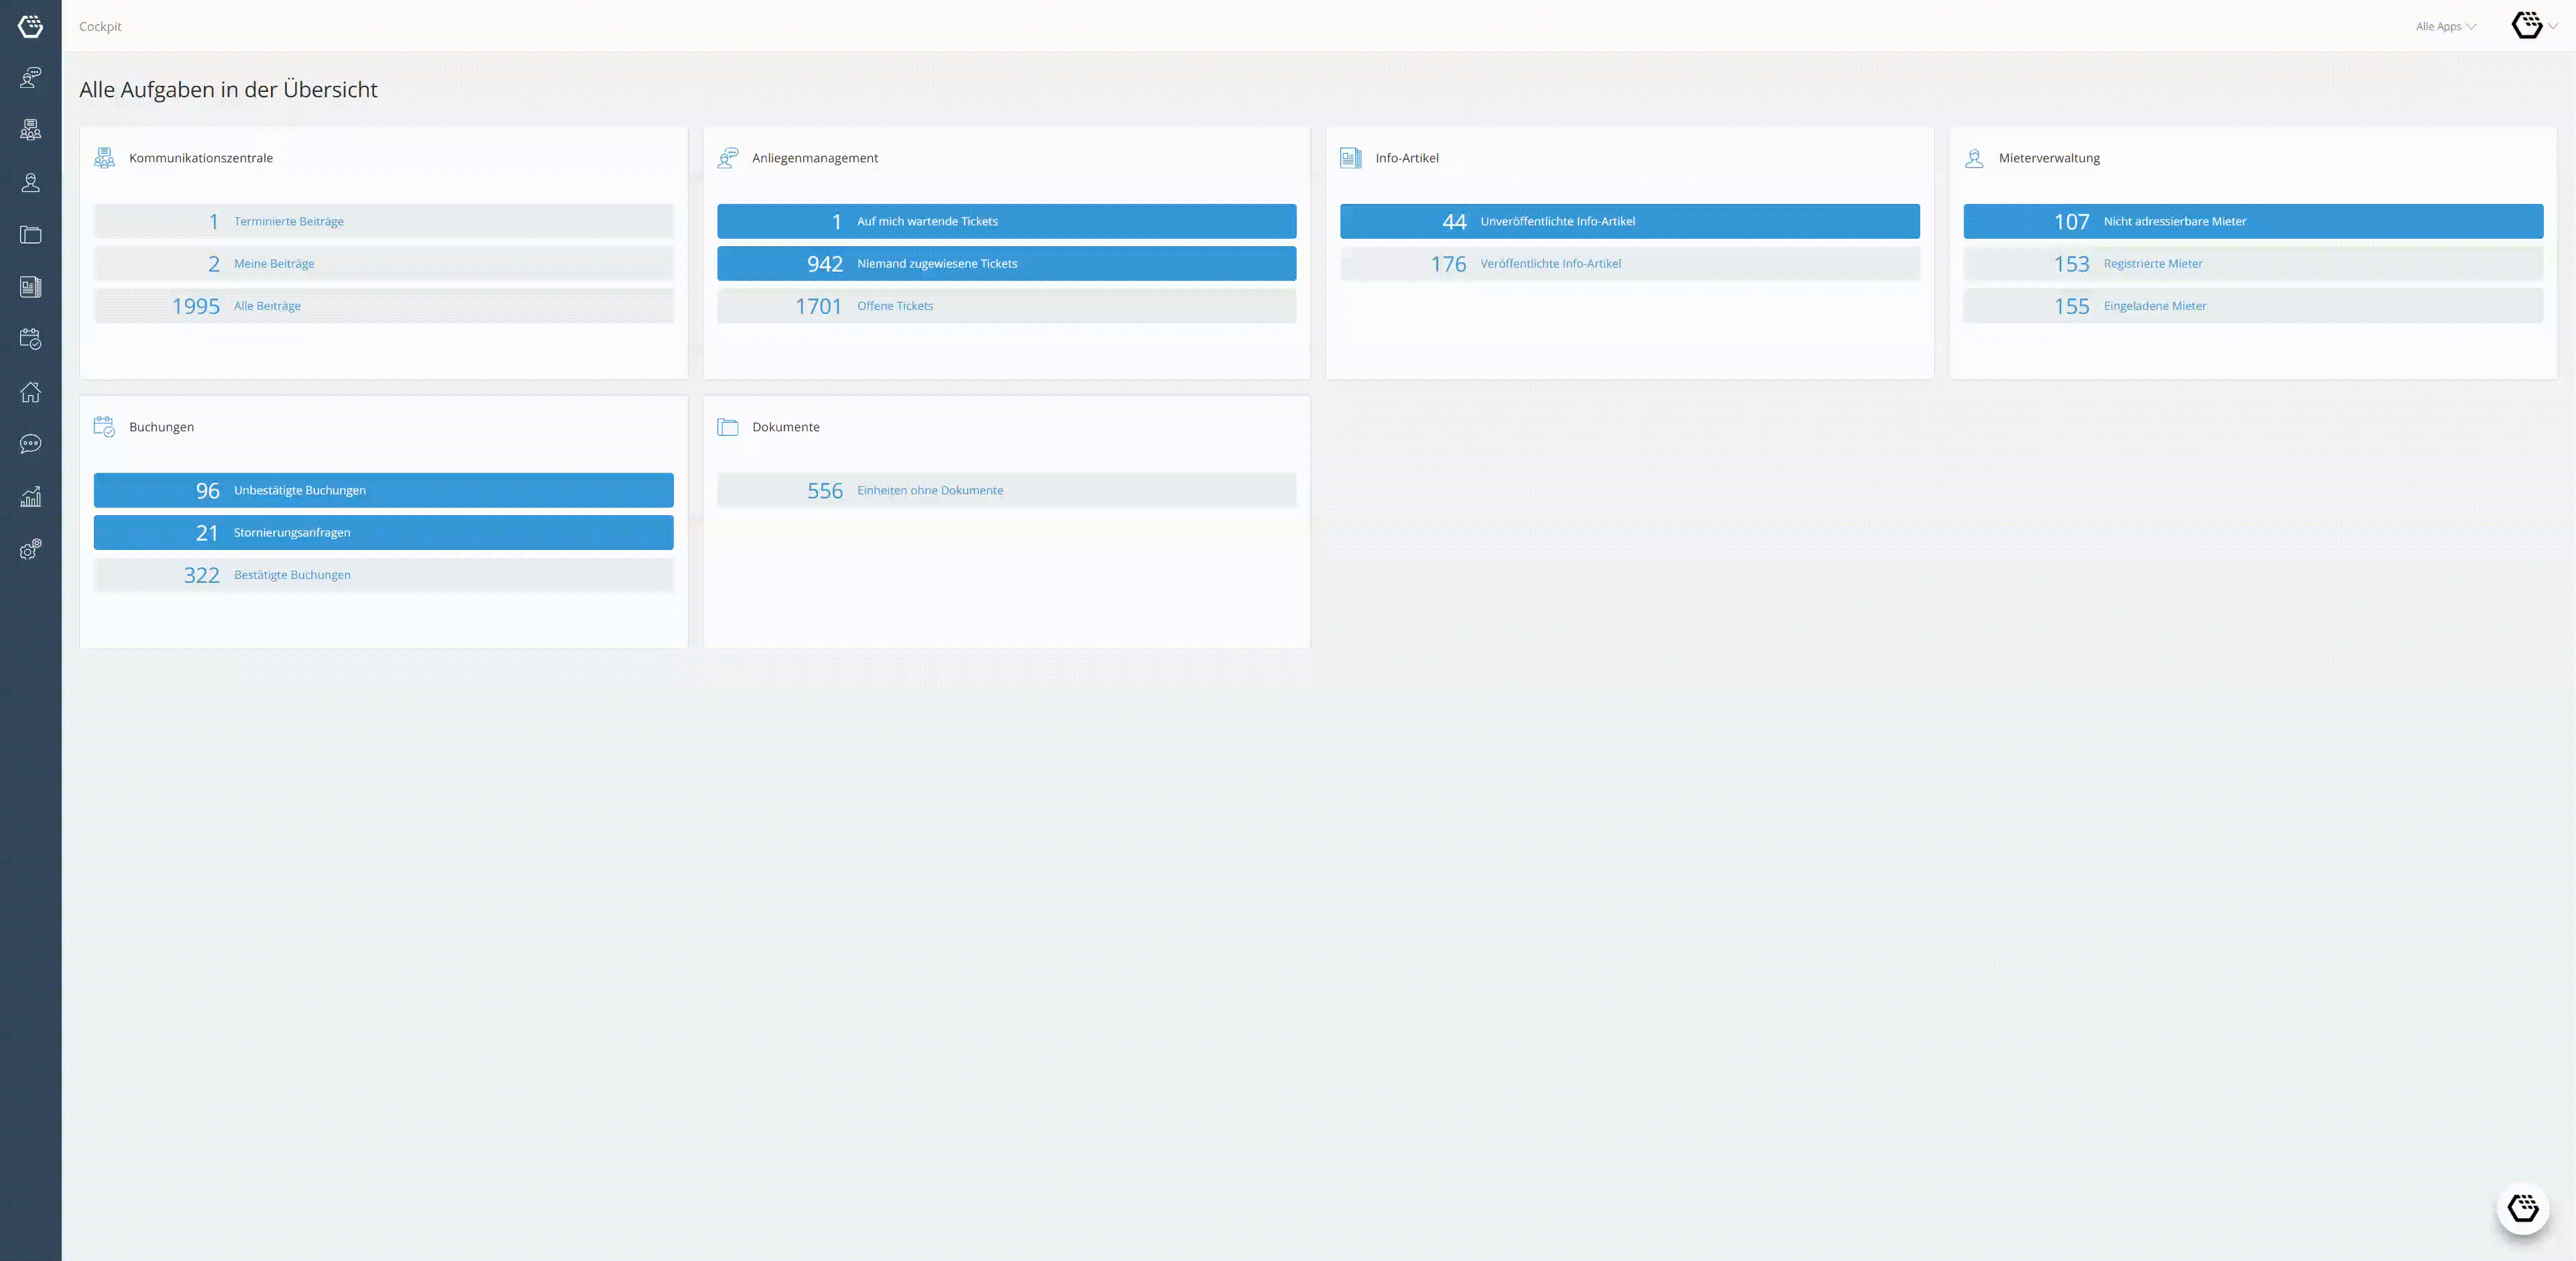The width and height of the screenshot is (2576, 1261).
Task: Open Stornierungsanfragen row
Action: tap(384, 532)
